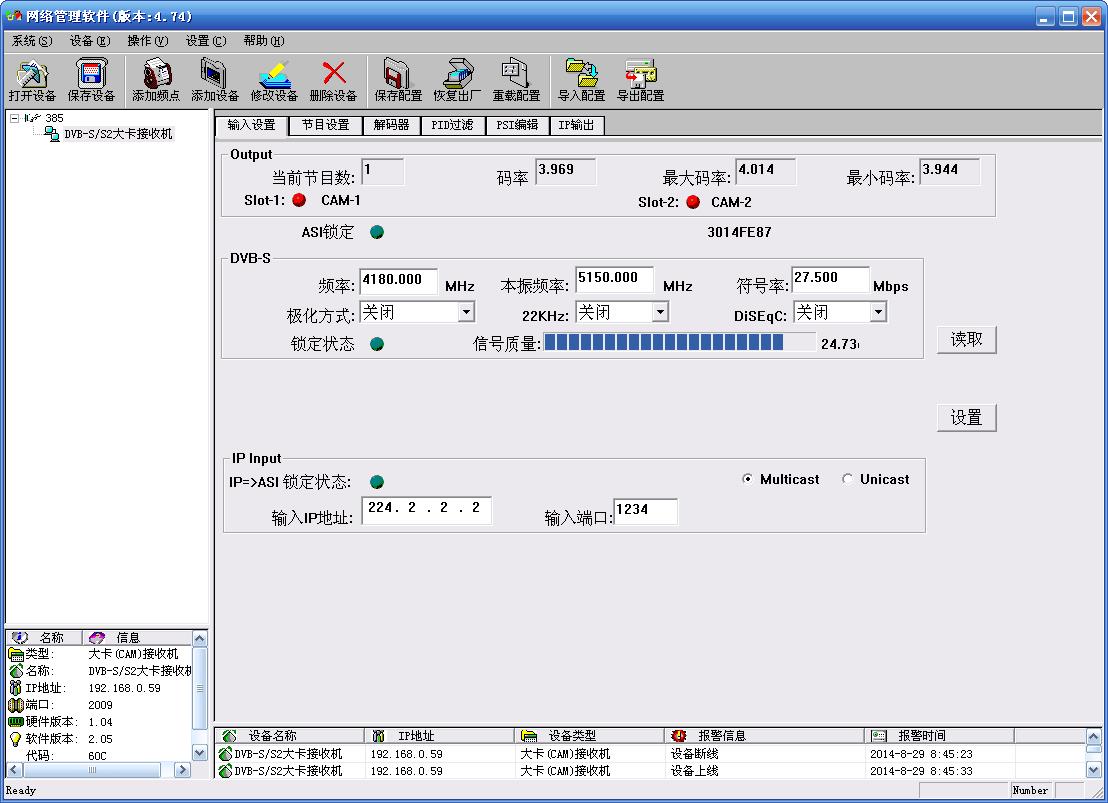This screenshot has height=803, width=1108.
Task: Click the 报警时间 column header
Action: click(938, 736)
